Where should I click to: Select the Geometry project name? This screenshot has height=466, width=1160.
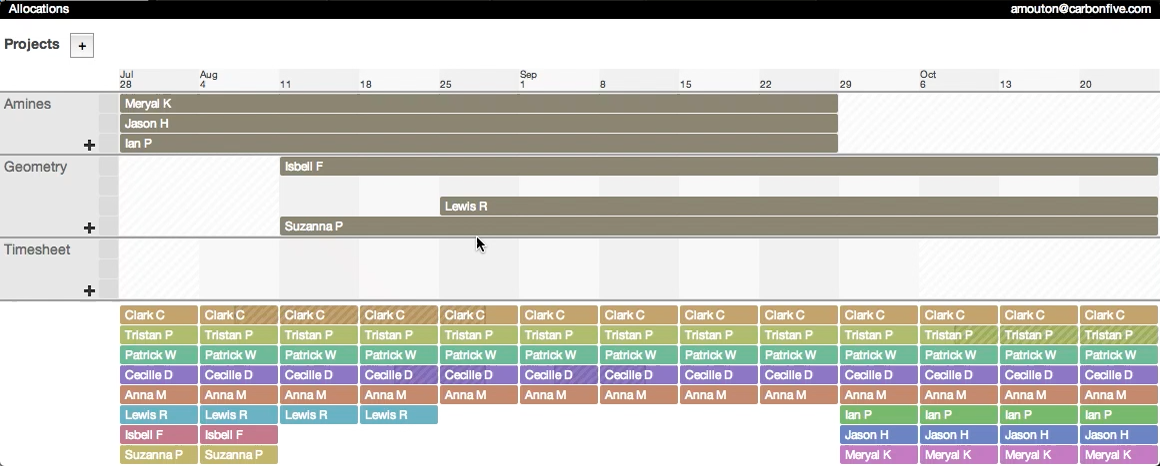(35, 167)
